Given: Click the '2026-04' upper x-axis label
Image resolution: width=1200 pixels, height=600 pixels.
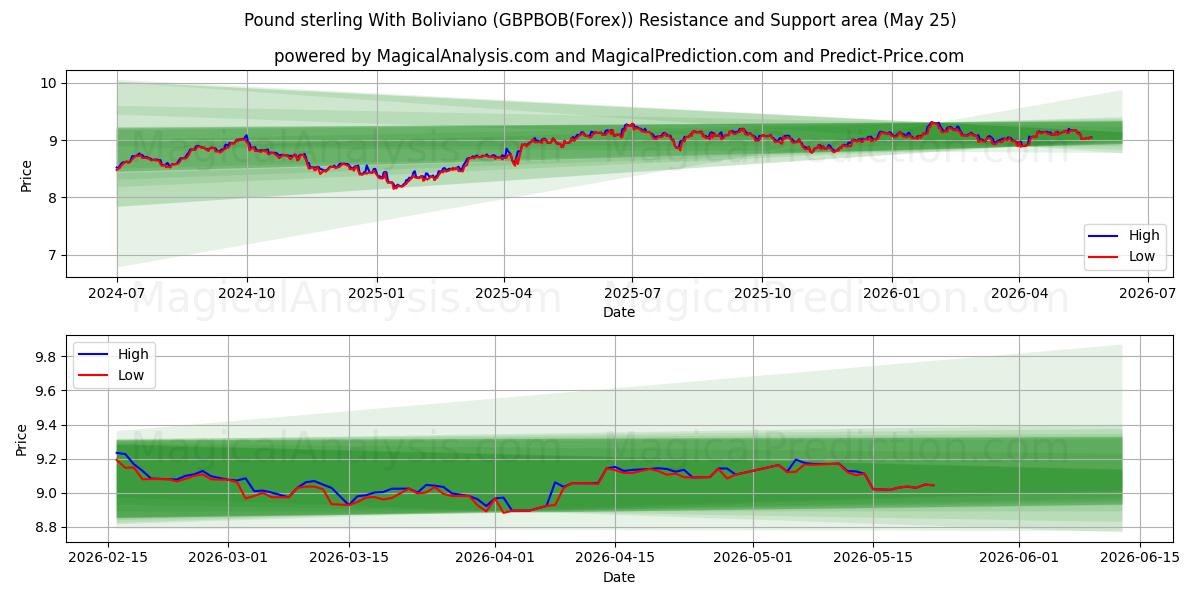Looking at the screenshot, I should [x=1019, y=295].
